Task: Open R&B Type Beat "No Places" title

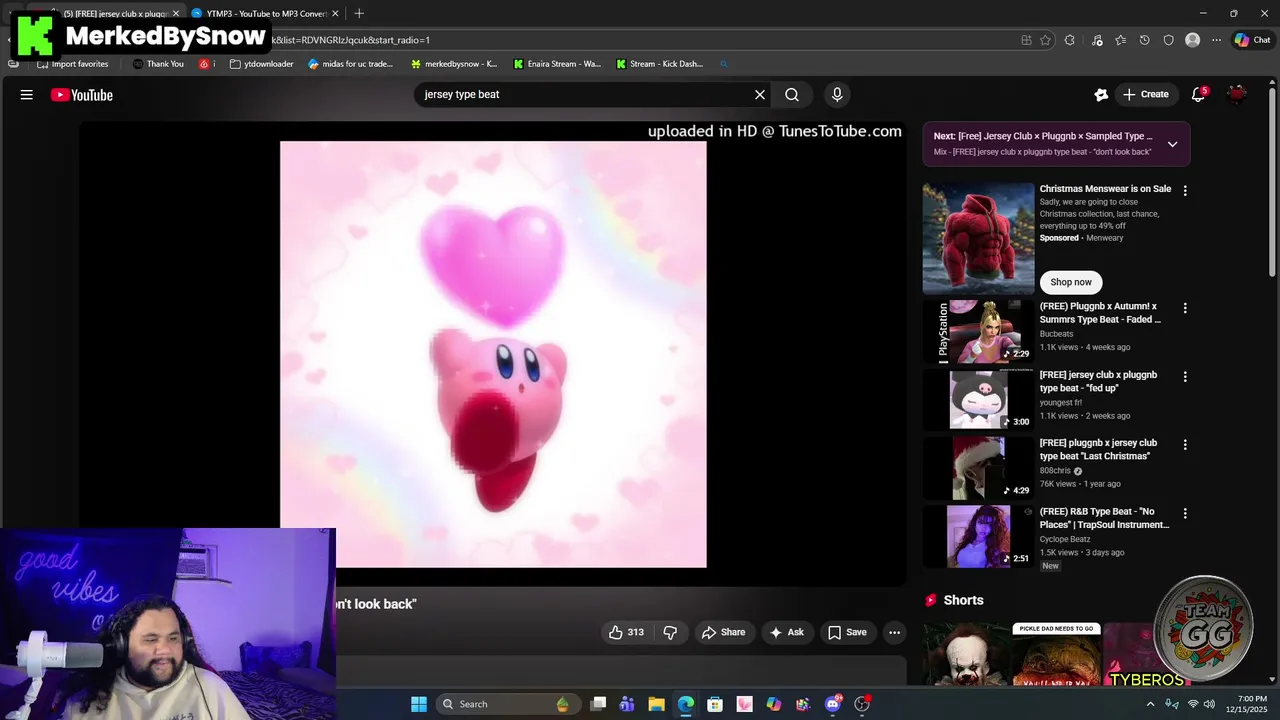Action: (x=1104, y=518)
